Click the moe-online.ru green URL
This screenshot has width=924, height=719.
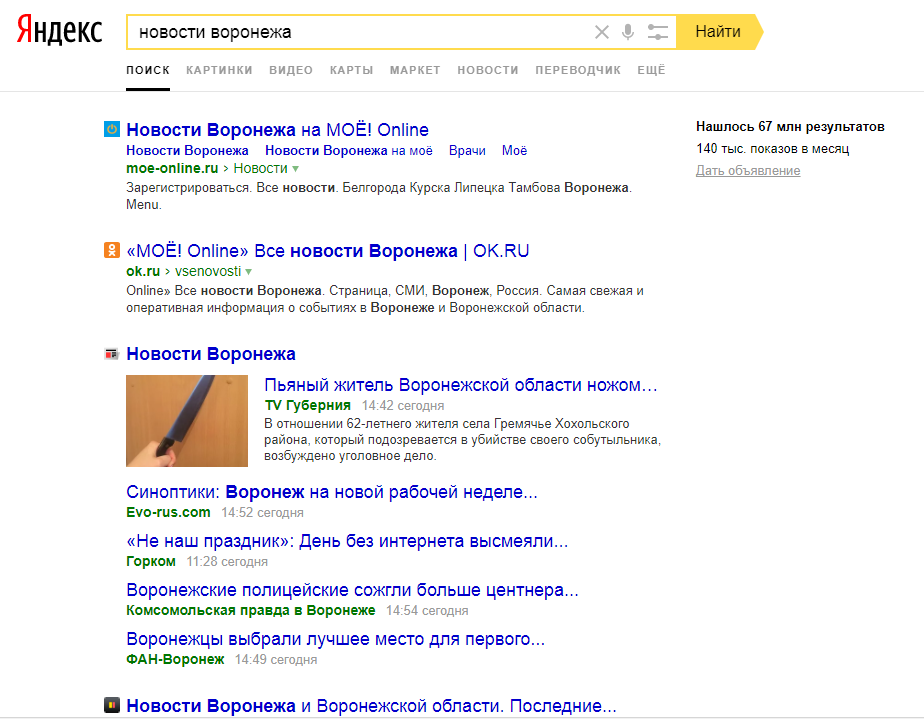[x=172, y=169]
